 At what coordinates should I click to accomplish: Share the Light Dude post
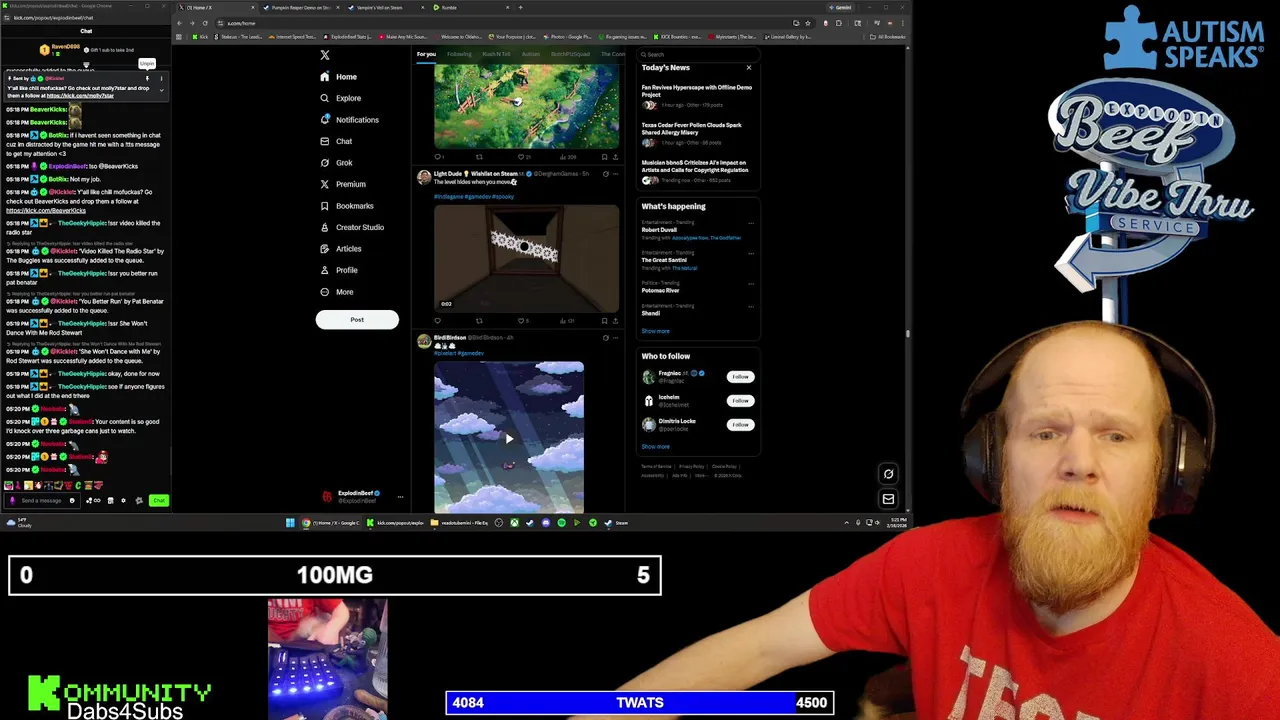tap(615, 321)
